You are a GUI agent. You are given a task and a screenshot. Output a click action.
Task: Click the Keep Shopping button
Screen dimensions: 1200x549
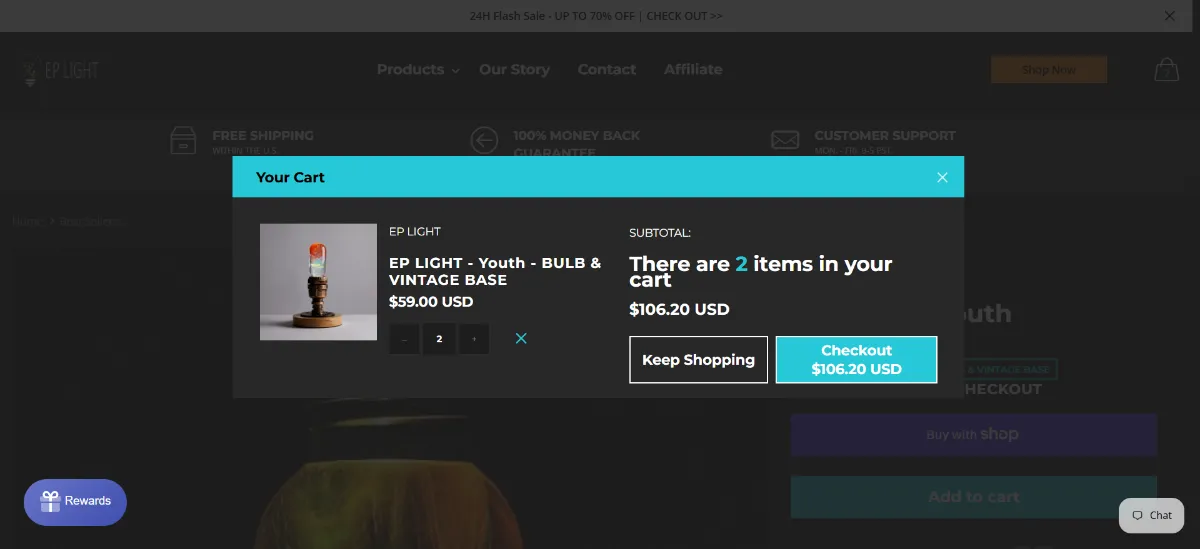point(699,360)
